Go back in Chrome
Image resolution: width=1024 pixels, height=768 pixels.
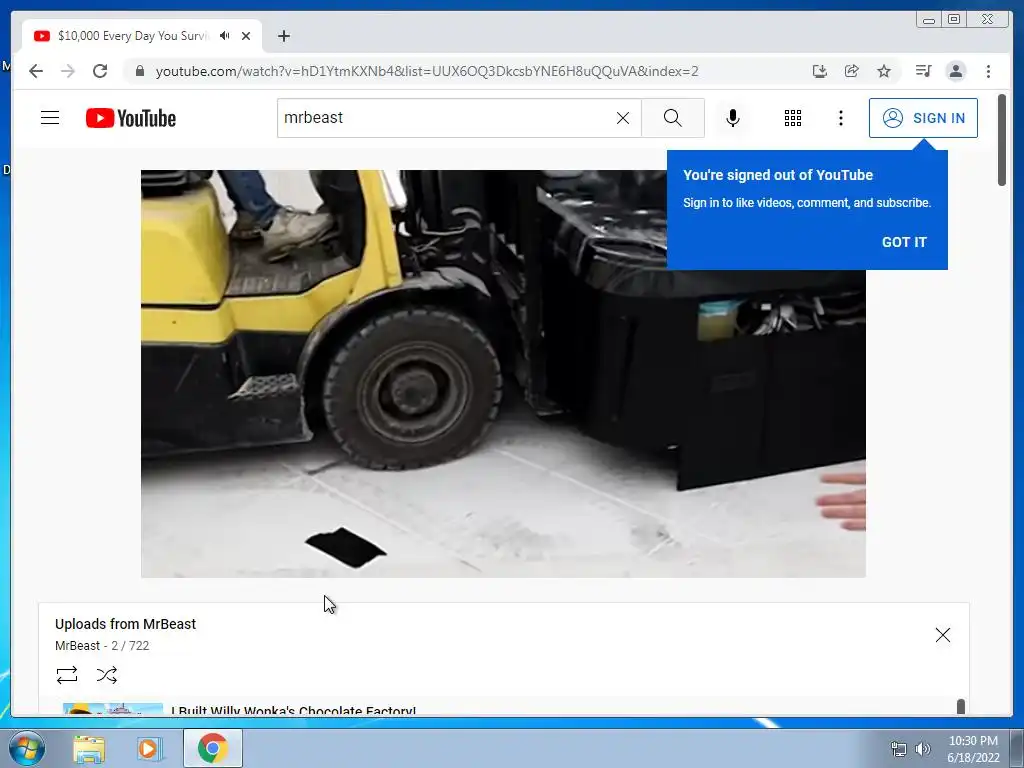[36, 71]
